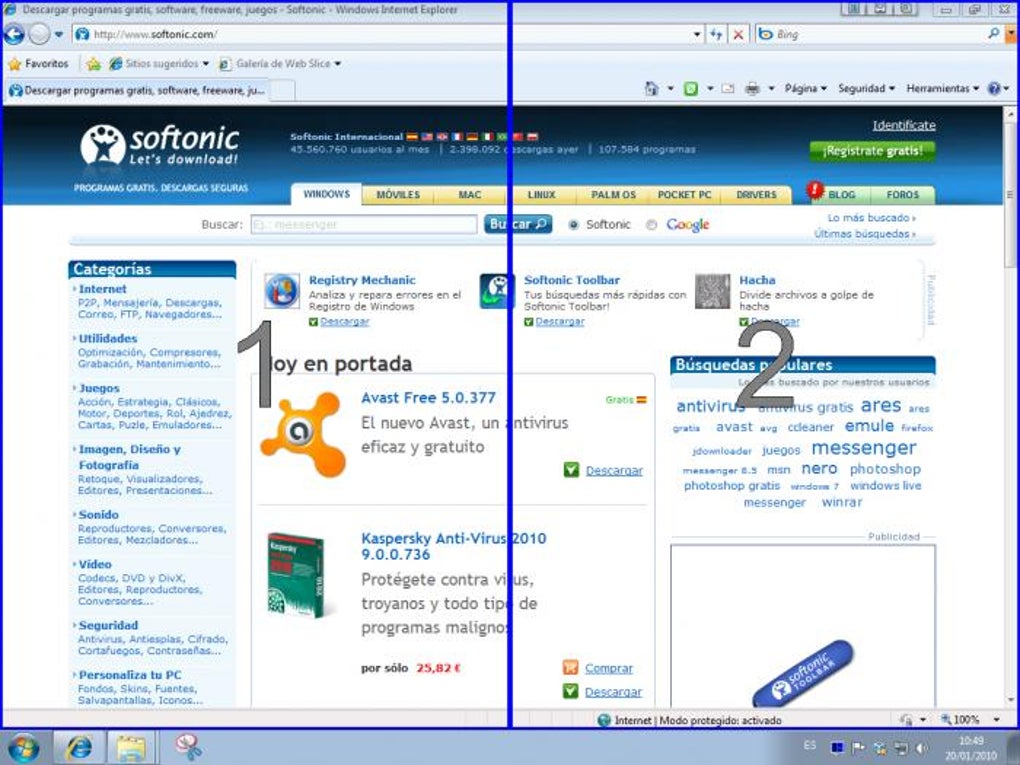Open Windows Explorer folder in the taskbar
1020x765 pixels.
pos(131,747)
